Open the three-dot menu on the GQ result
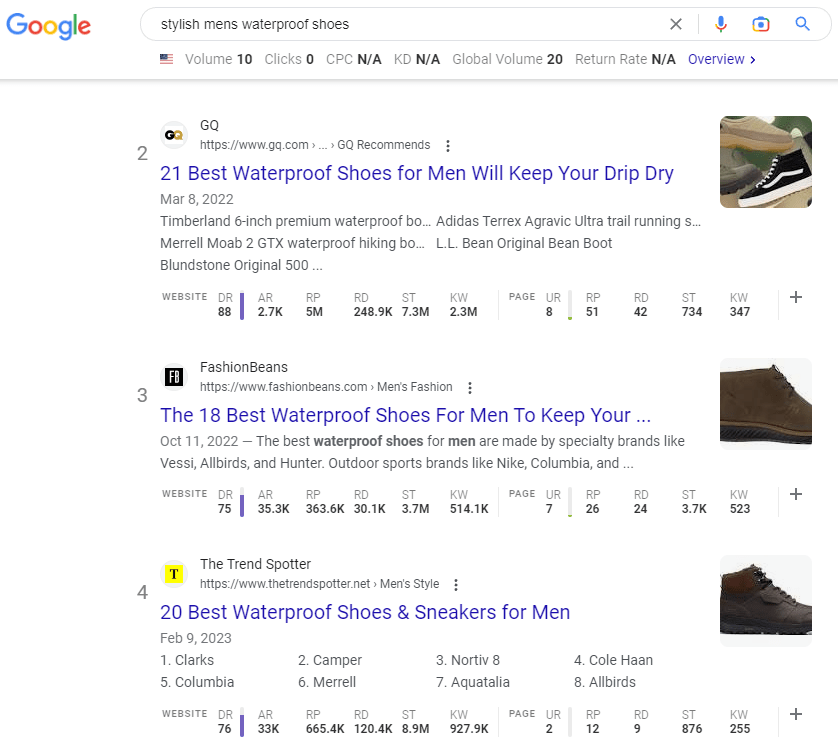Screen dimensions: 838x747 pos(448,145)
